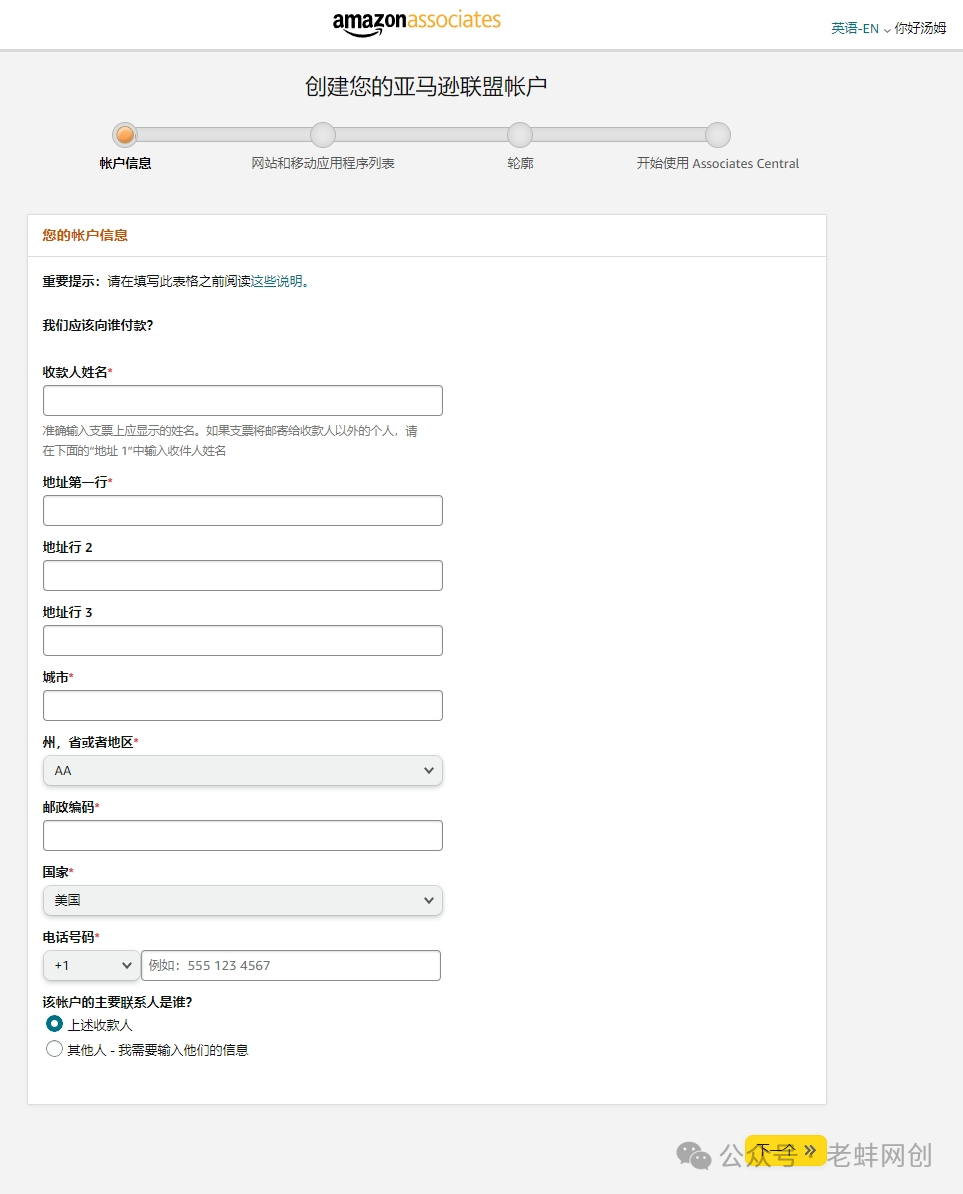Click the 我们应该向谁付款? heading
The width and height of the screenshot is (963, 1194).
(x=97, y=325)
